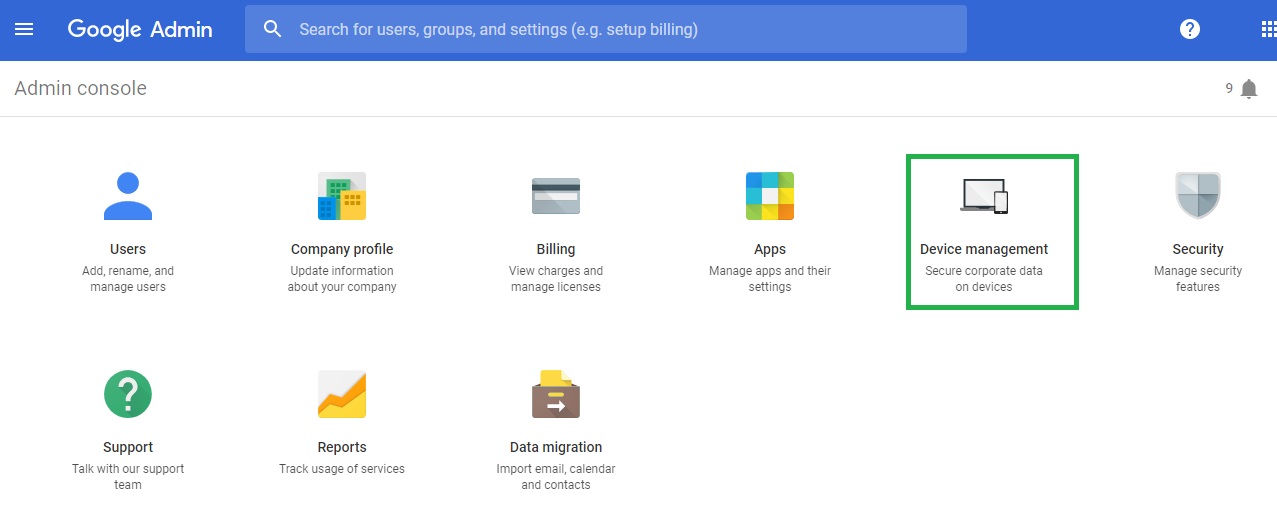
Task: Open the Reports chart icon
Action: click(342, 394)
